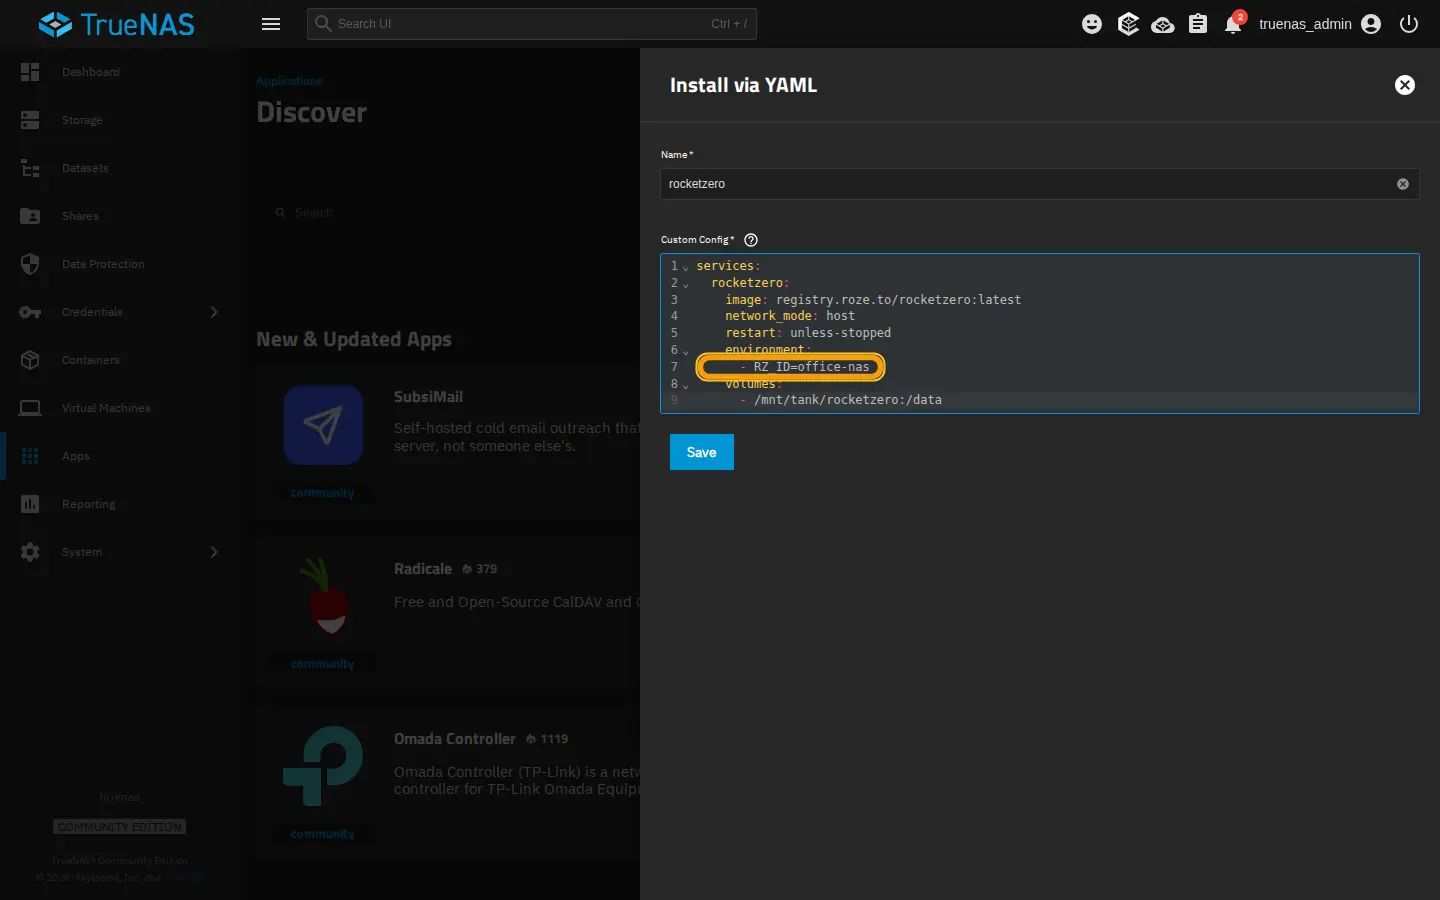Close the Install via YAML panel
Viewport: 1440px width, 900px height.
pos(1405,85)
